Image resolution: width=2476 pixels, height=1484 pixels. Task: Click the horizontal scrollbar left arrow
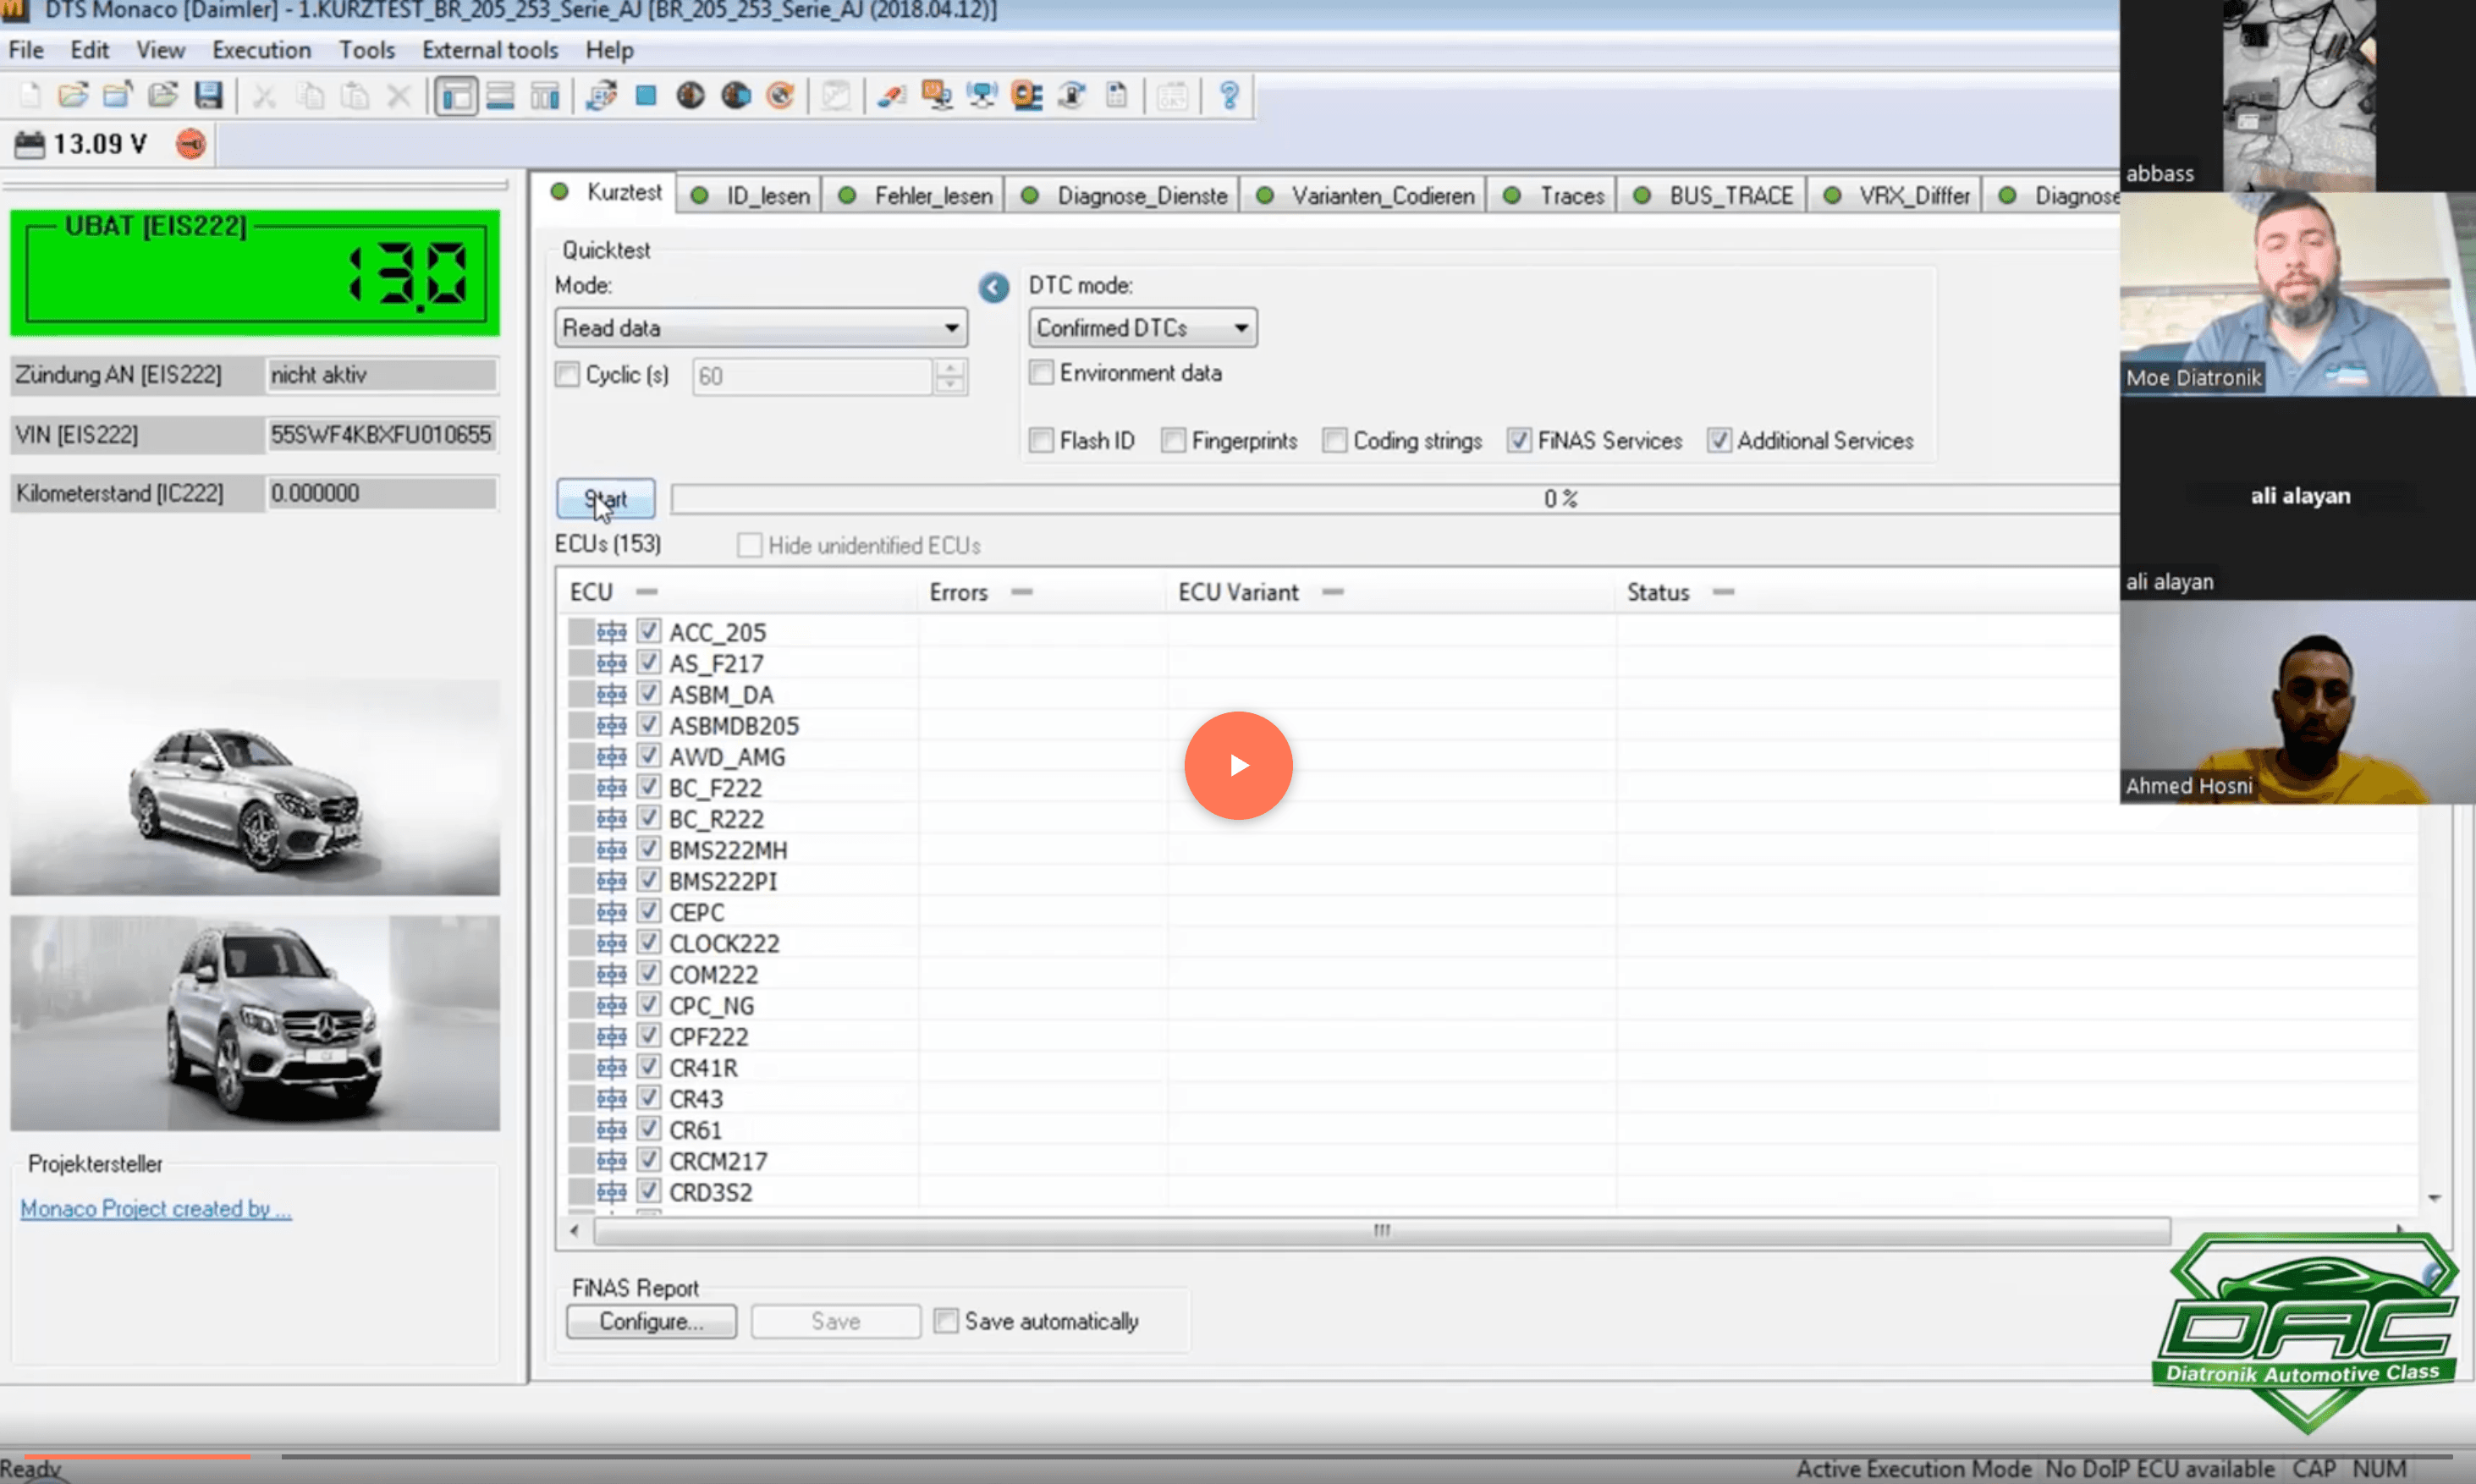[574, 1230]
